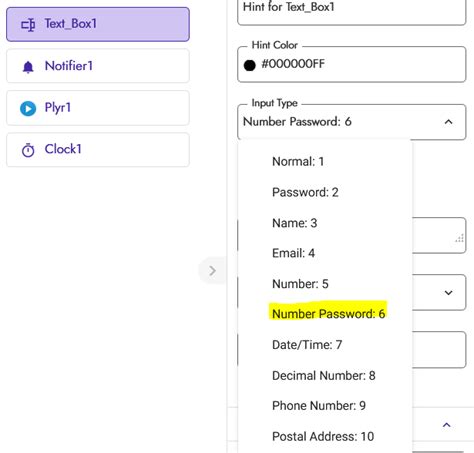Click the Input Type up chevron
The image size is (474, 453).
449,122
